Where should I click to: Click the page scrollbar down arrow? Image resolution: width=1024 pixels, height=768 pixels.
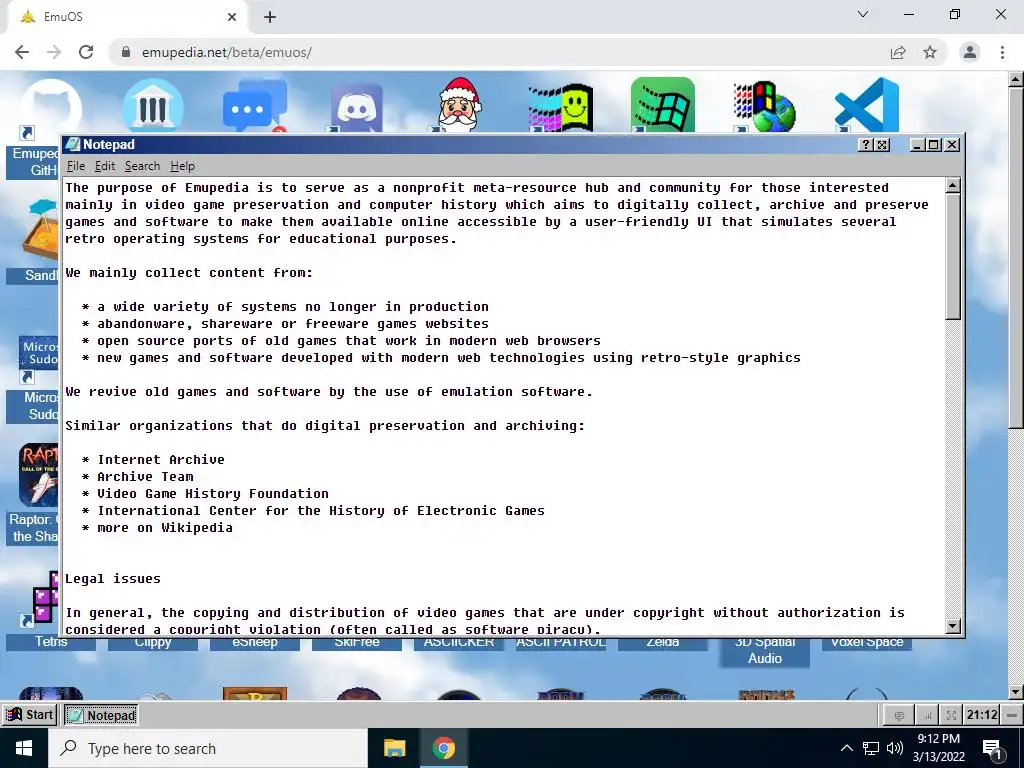pyautogui.click(x=1016, y=692)
